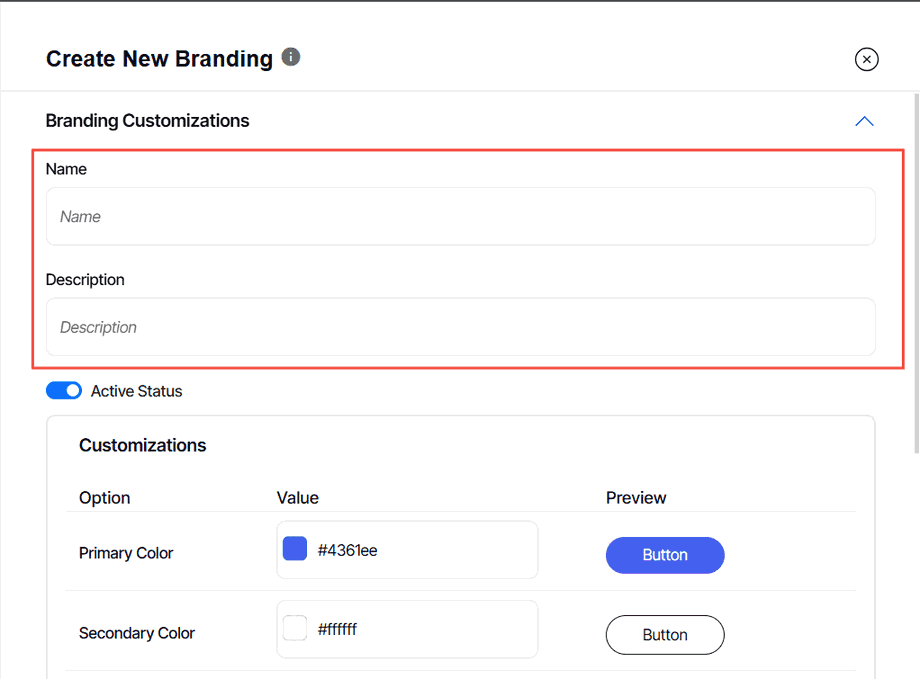Click the #ffffff hex value text

(x=337, y=629)
